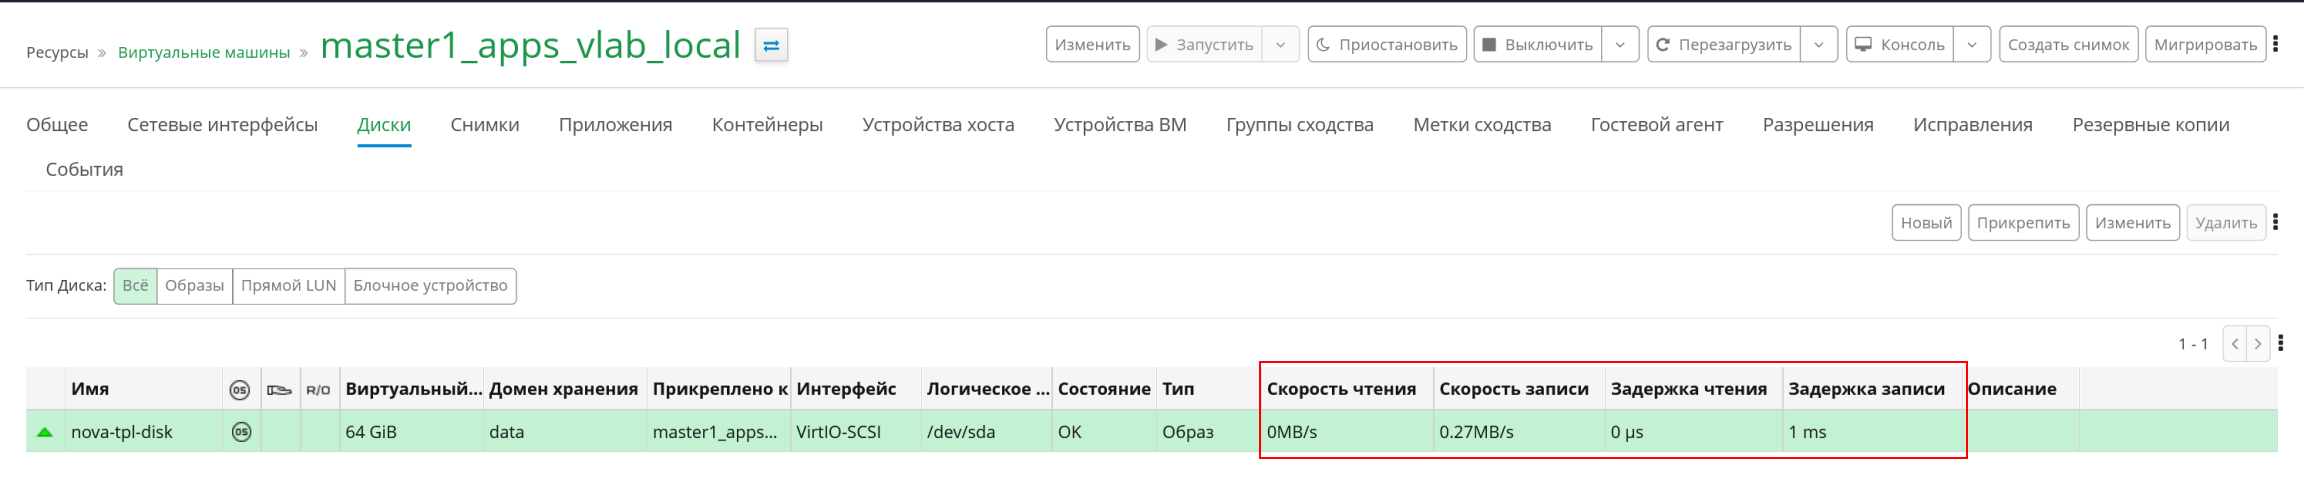
Task: Filter disks by Образы type
Action: pyautogui.click(x=194, y=286)
